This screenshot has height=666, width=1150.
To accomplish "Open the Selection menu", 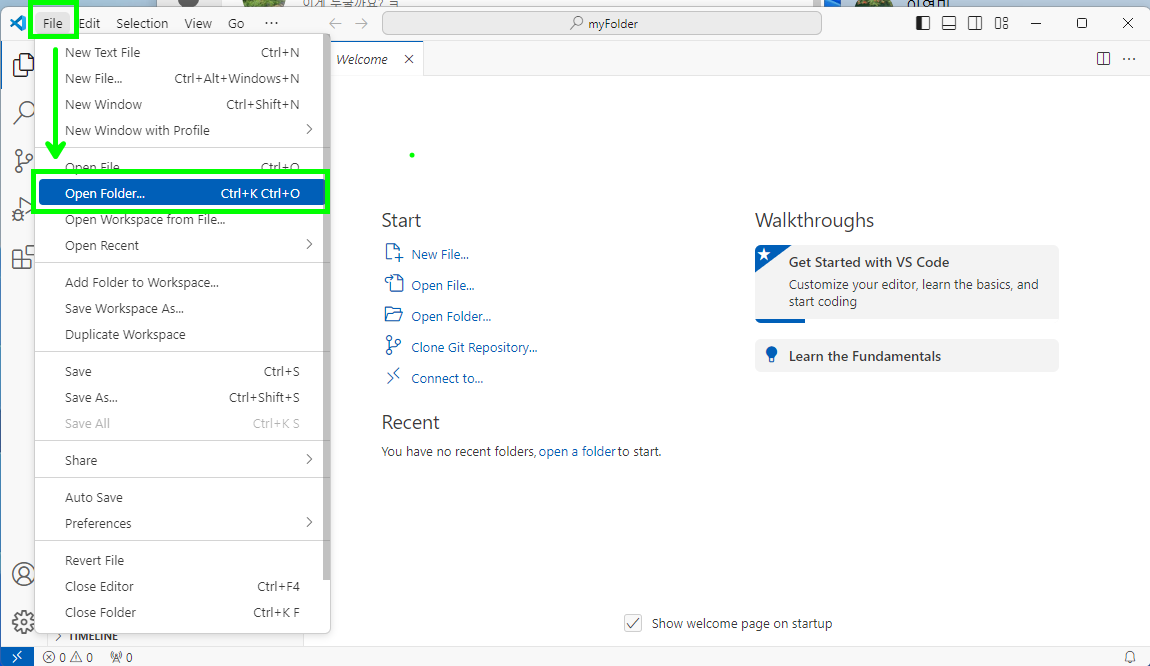I will (x=142, y=23).
